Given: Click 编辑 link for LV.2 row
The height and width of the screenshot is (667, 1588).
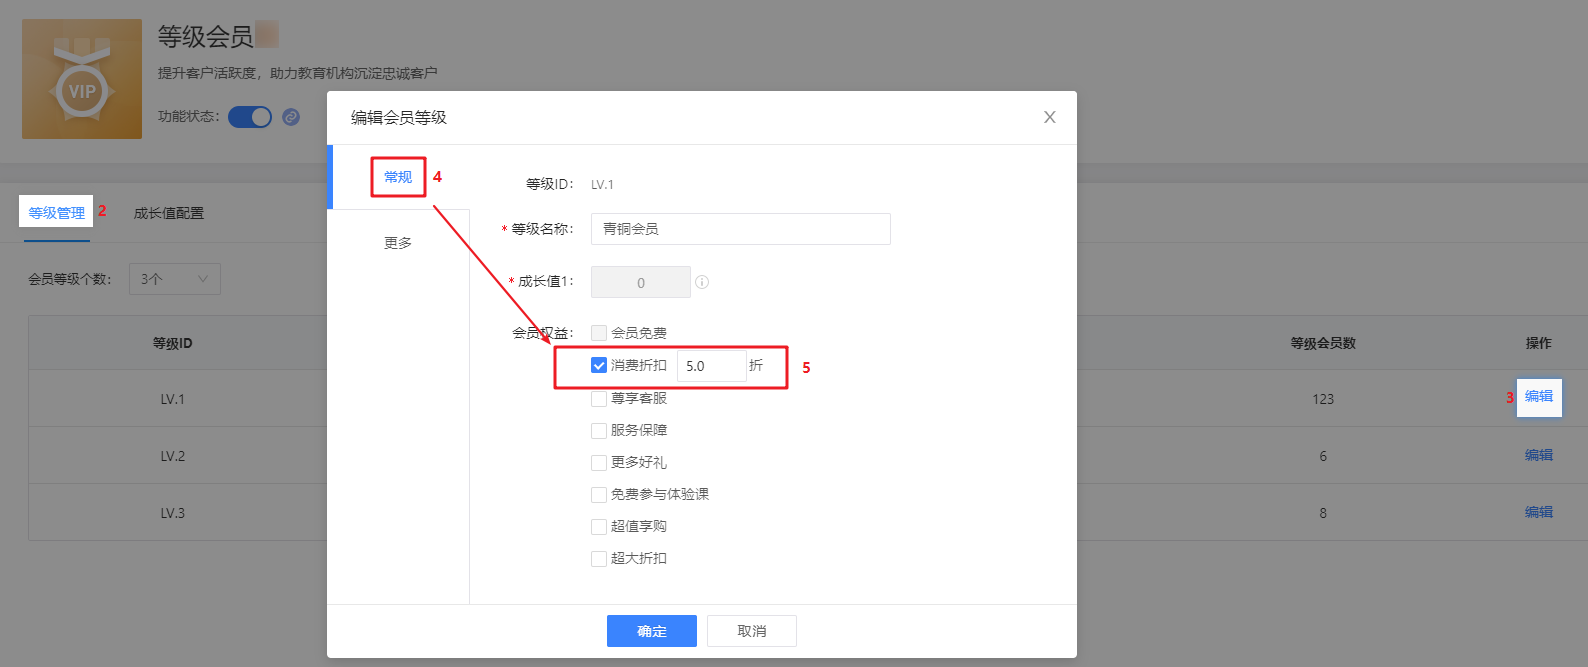Looking at the screenshot, I should tap(1539, 455).
